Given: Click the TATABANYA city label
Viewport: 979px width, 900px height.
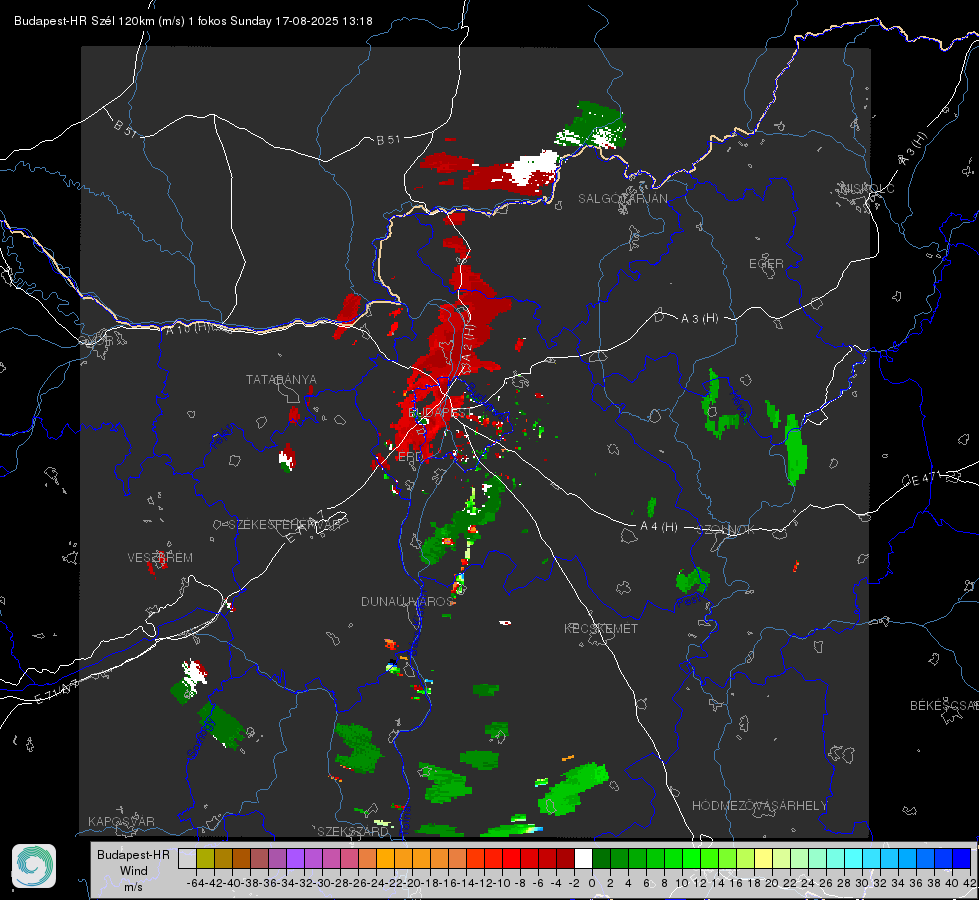Looking at the screenshot, I should click(x=281, y=379).
